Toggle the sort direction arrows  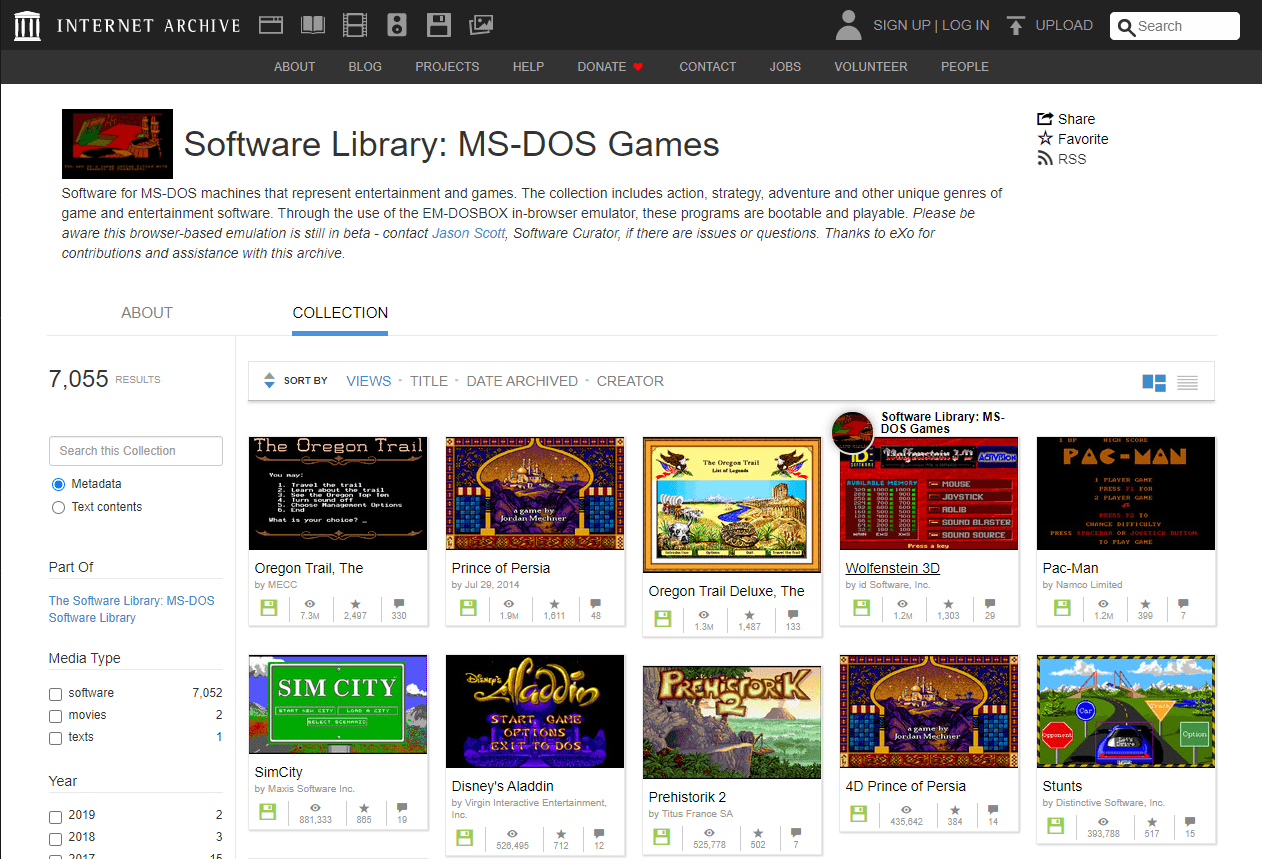click(x=269, y=381)
